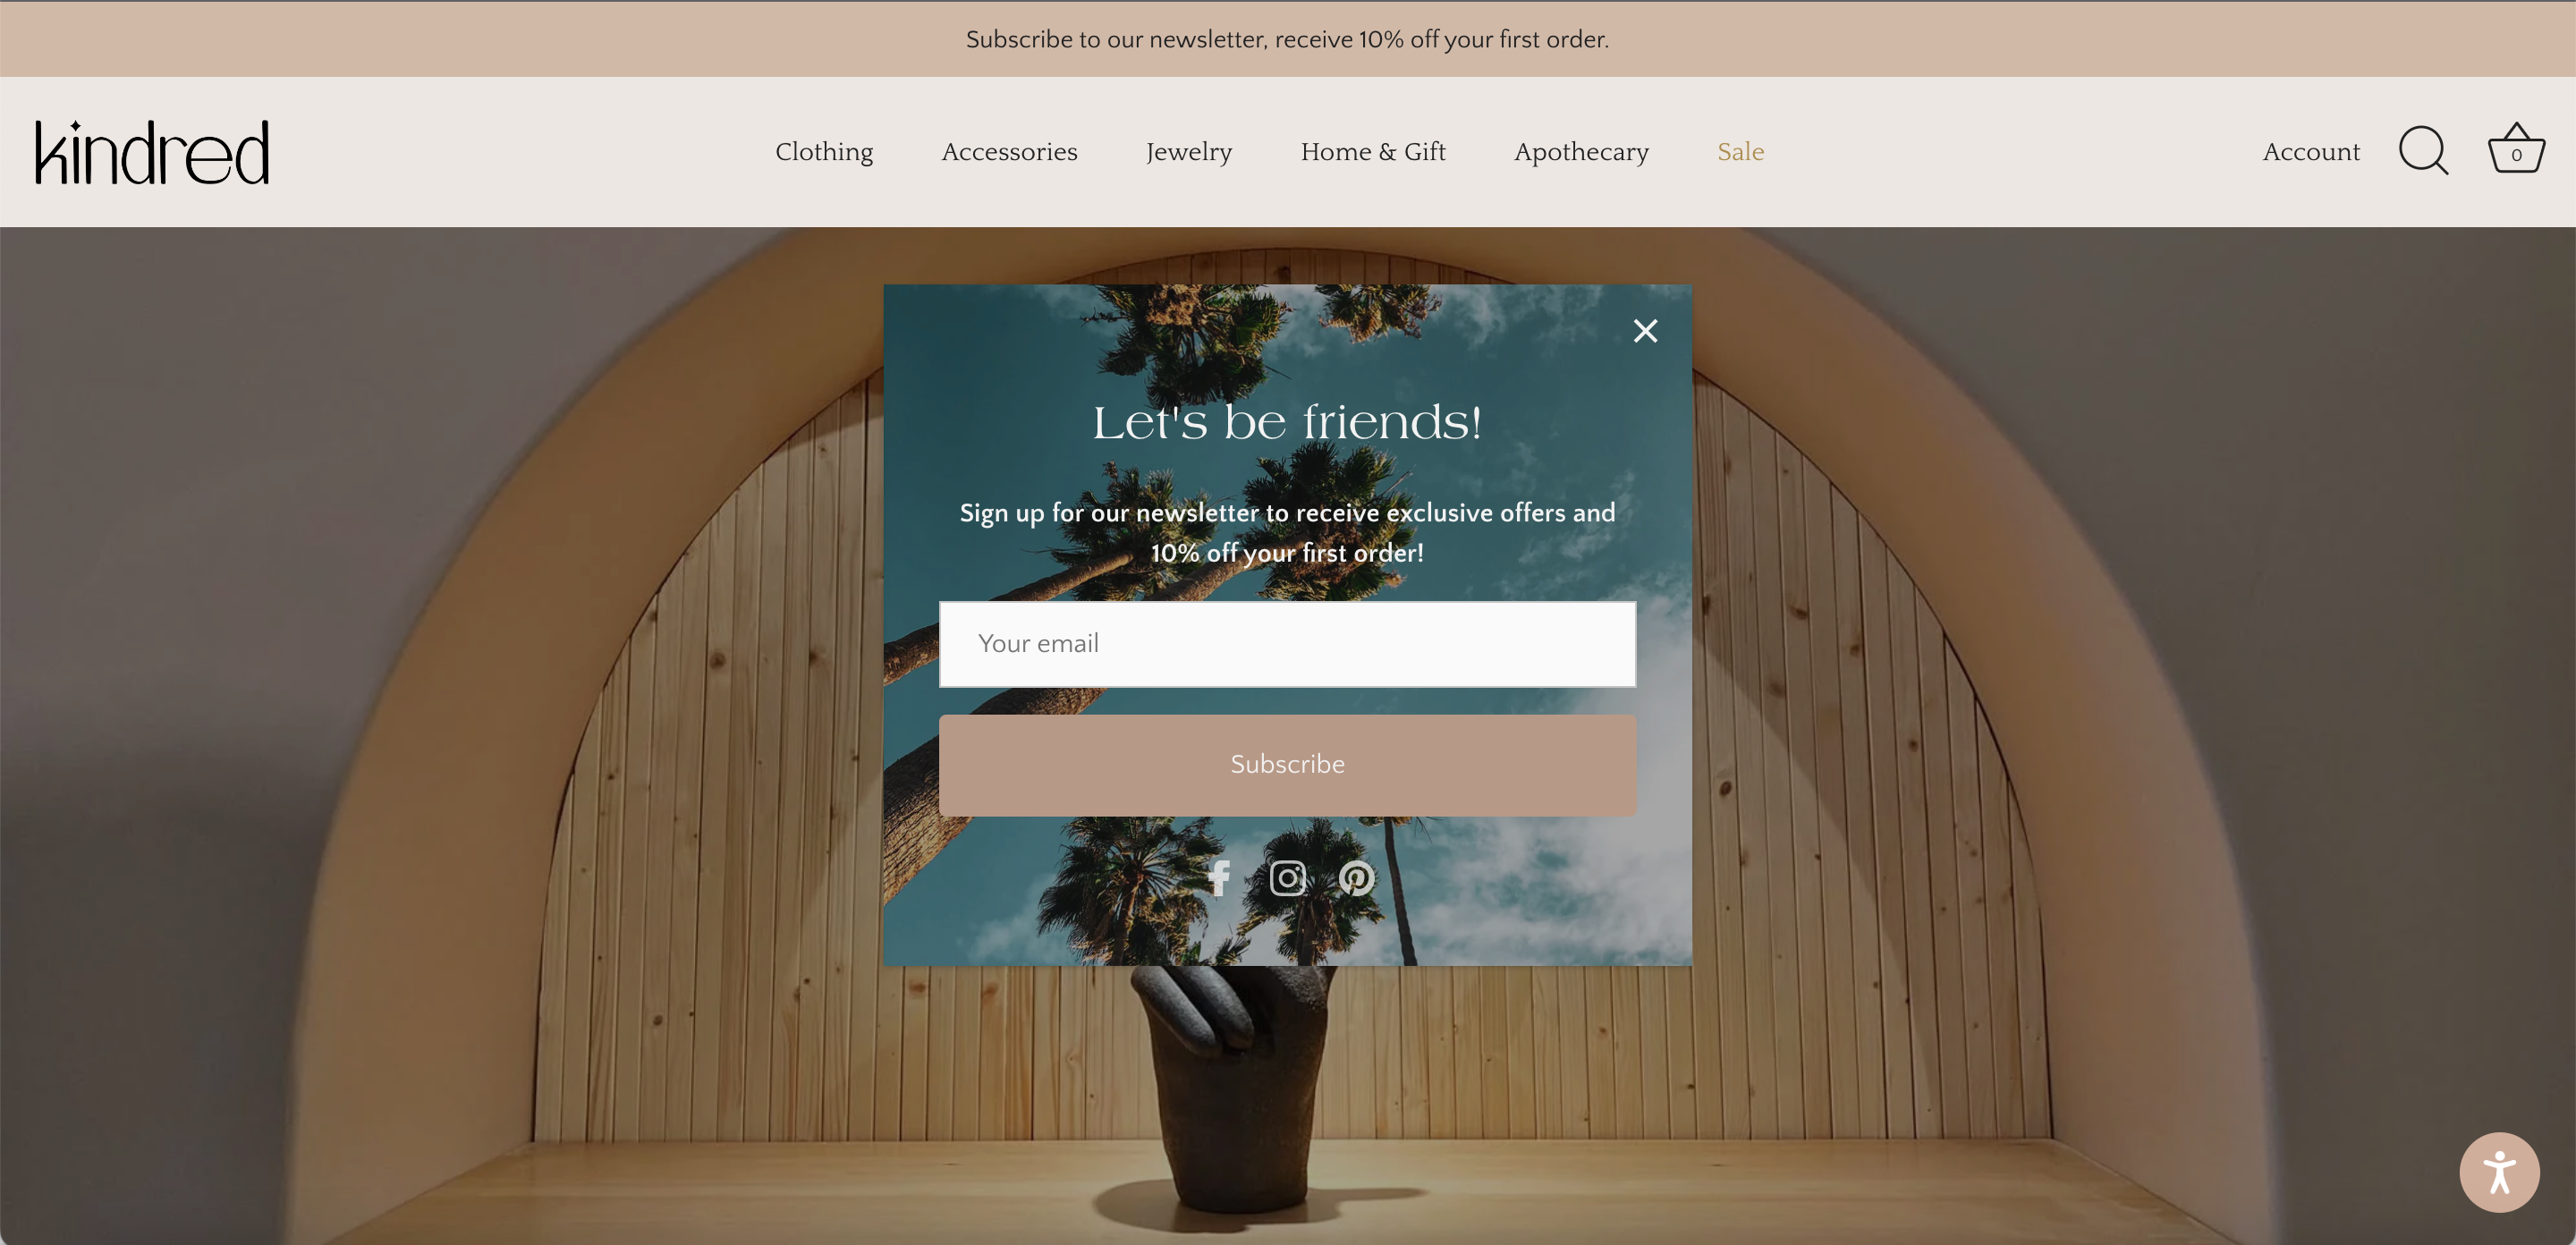Click the "Let's be friends!" heading

click(1287, 423)
